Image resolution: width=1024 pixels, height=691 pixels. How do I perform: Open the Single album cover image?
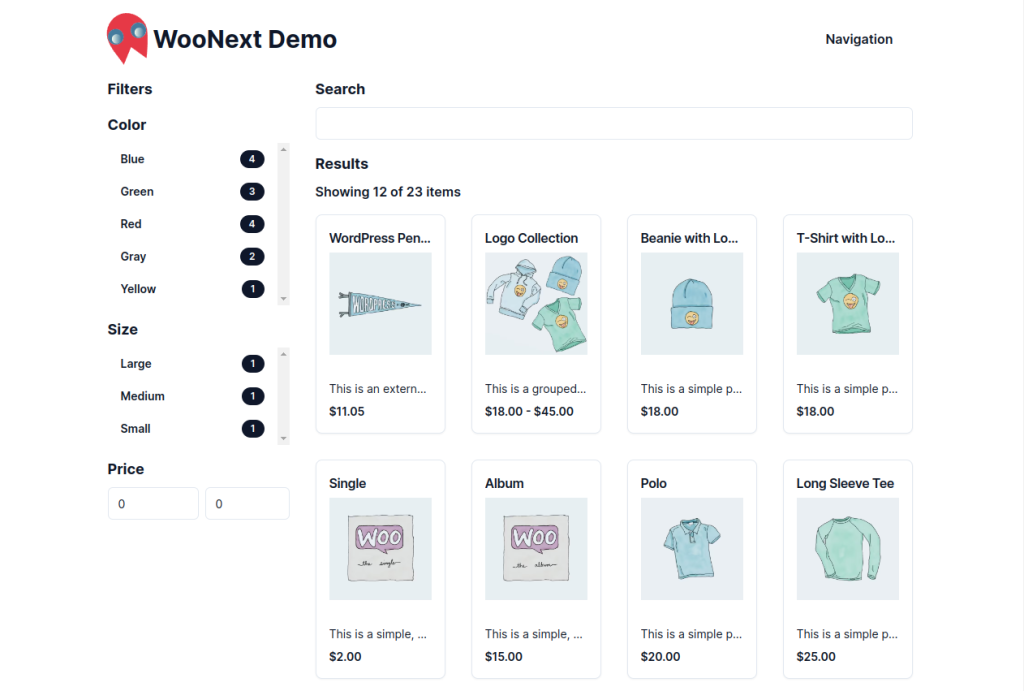coord(380,548)
